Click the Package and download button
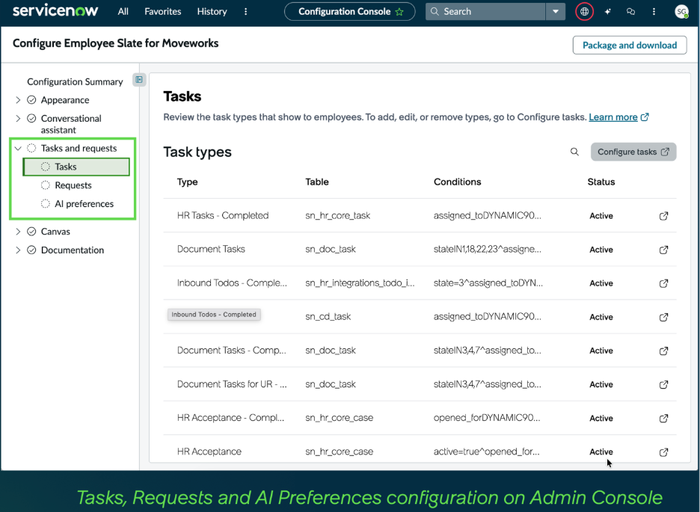 click(629, 45)
